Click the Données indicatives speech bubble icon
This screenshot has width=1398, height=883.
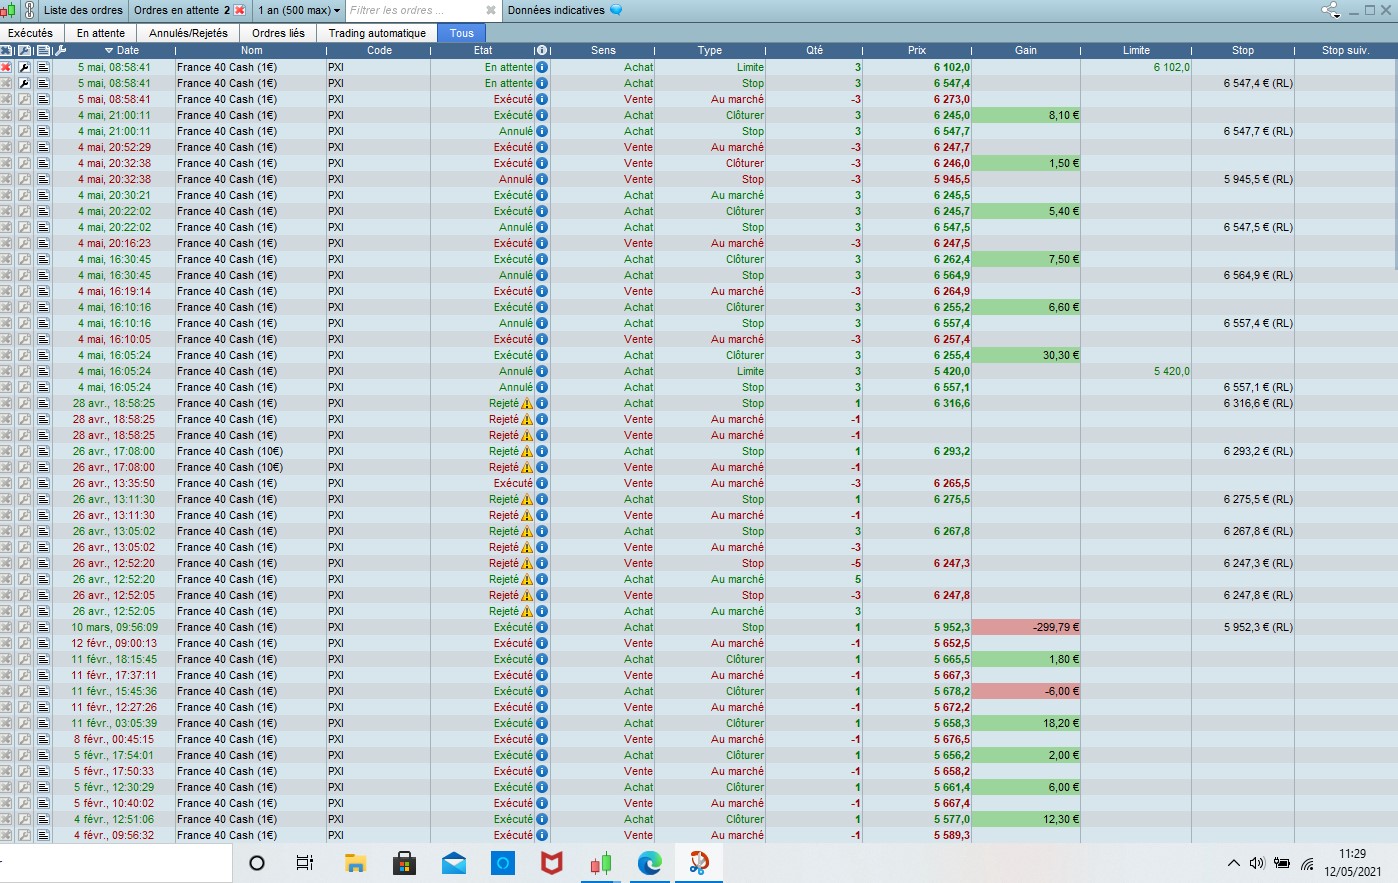(616, 10)
